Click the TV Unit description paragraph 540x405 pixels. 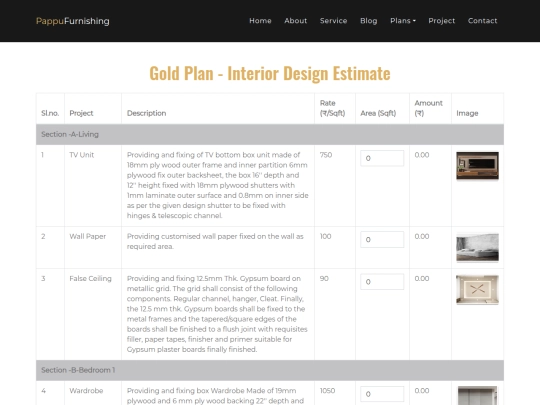(x=218, y=185)
